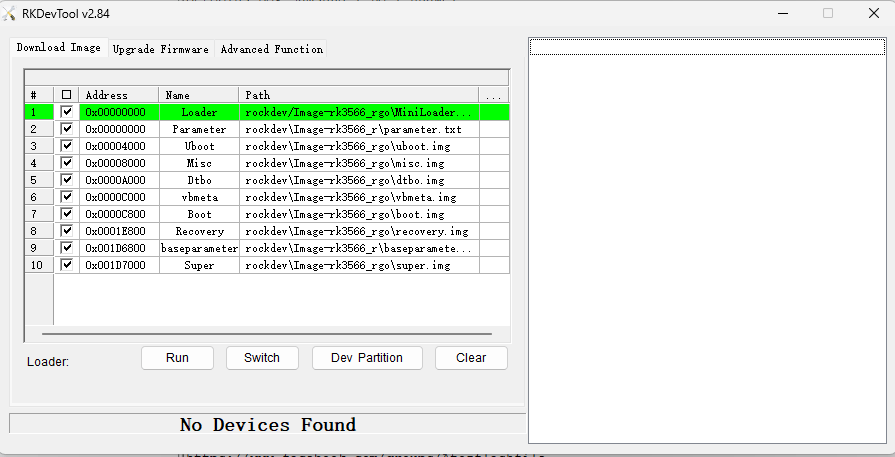Click the No Devices Found status text

click(268, 425)
